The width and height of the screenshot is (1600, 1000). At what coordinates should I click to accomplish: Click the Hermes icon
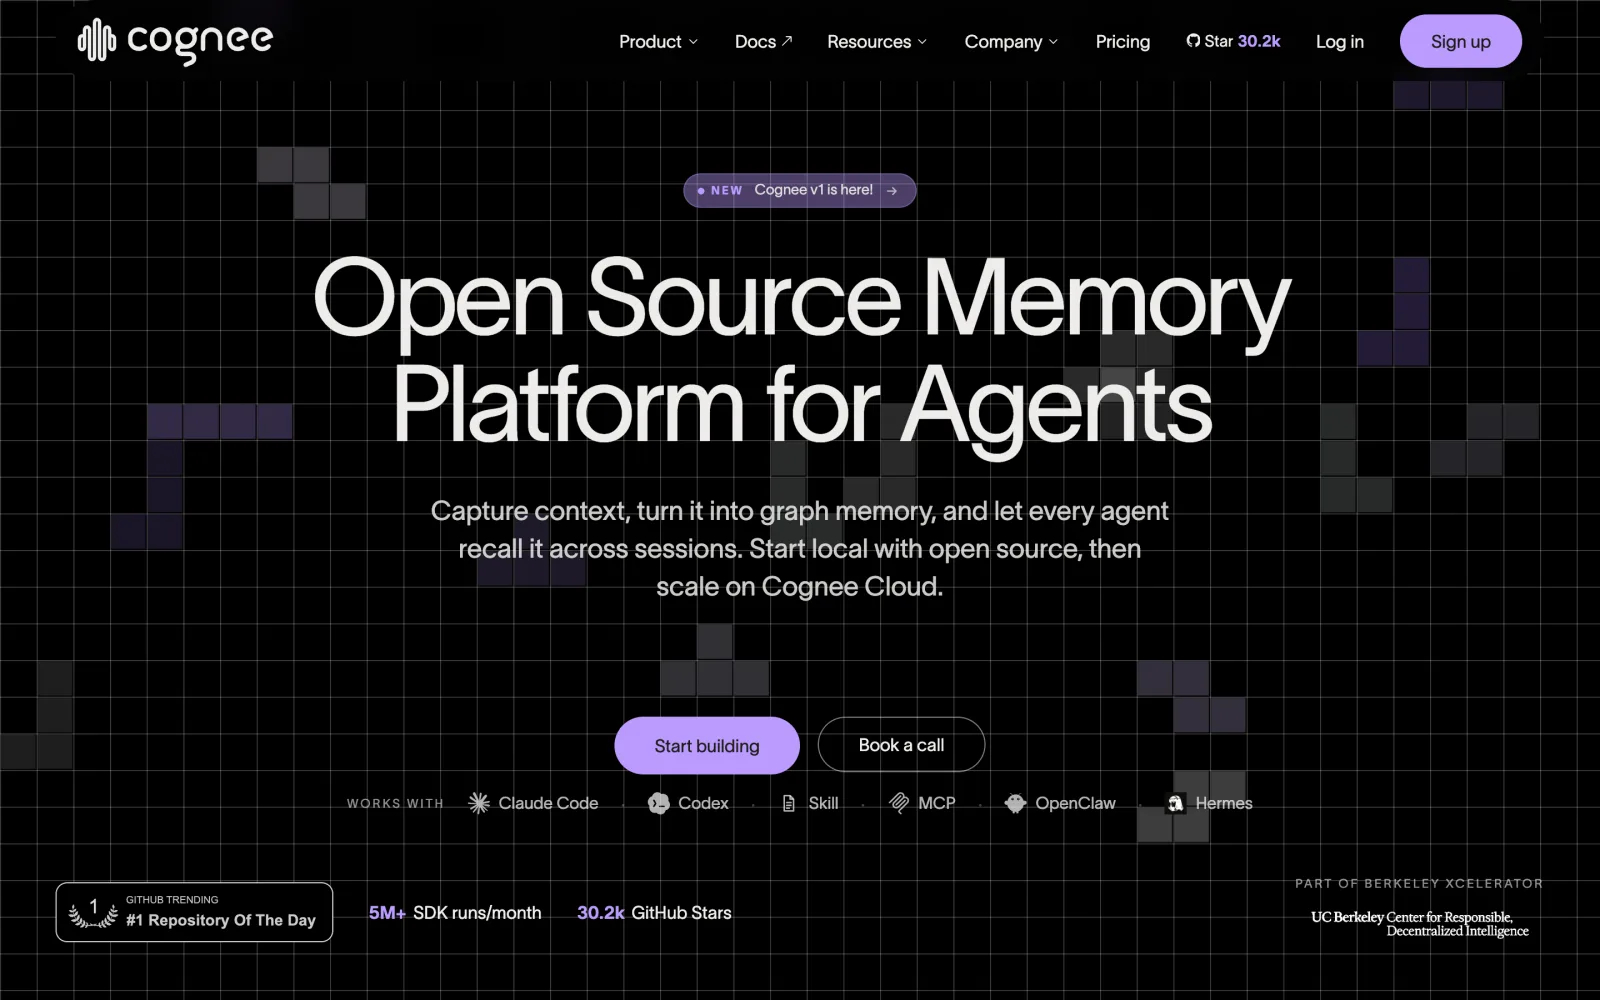click(1176, 803)
